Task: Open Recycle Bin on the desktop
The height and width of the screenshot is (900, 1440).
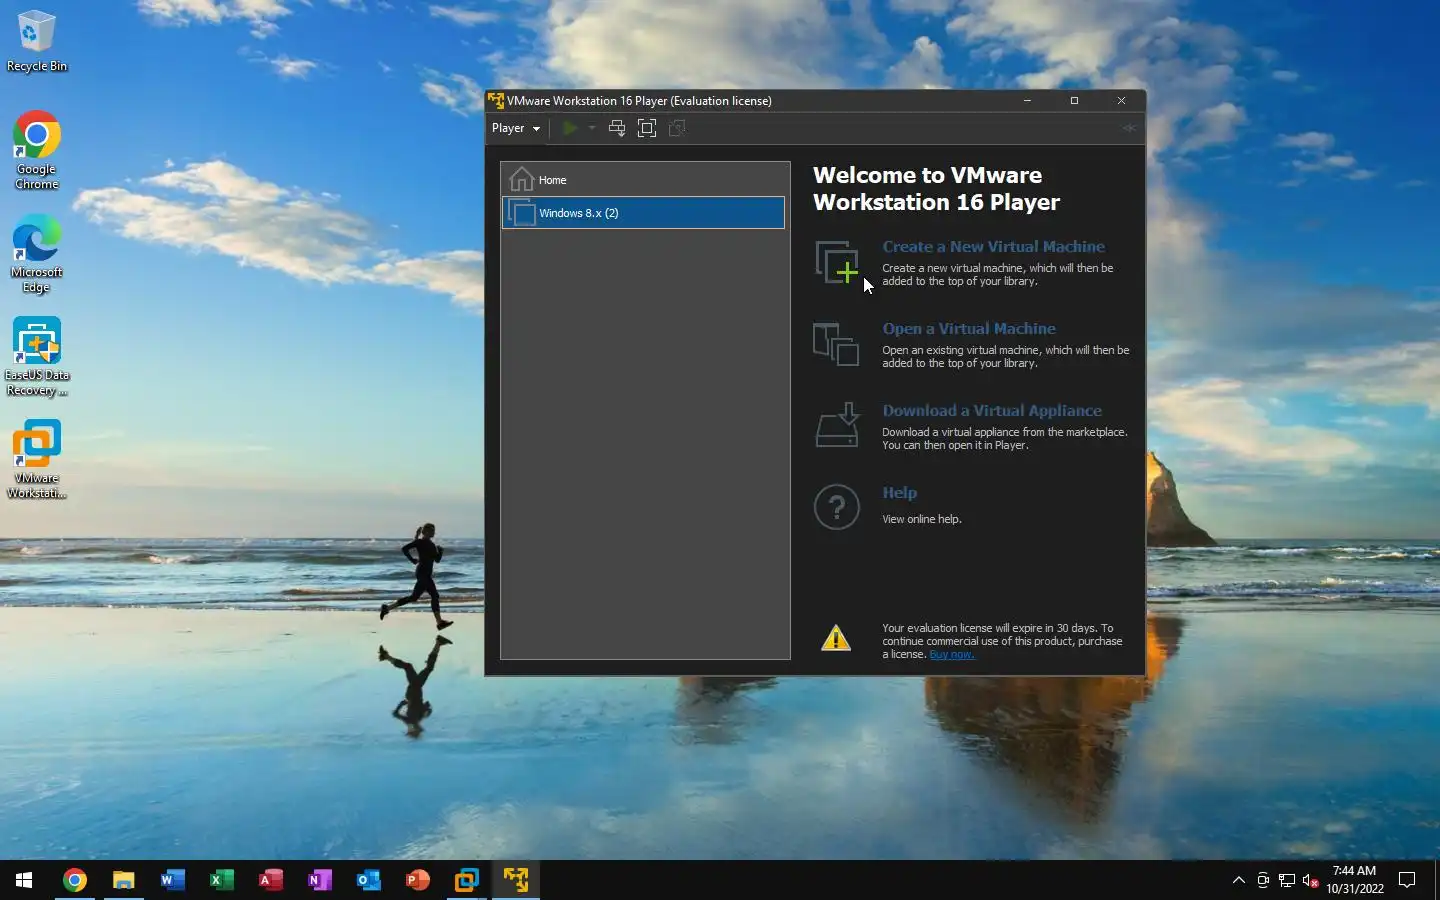Action: pyautogui.click(x=37, y=41)
